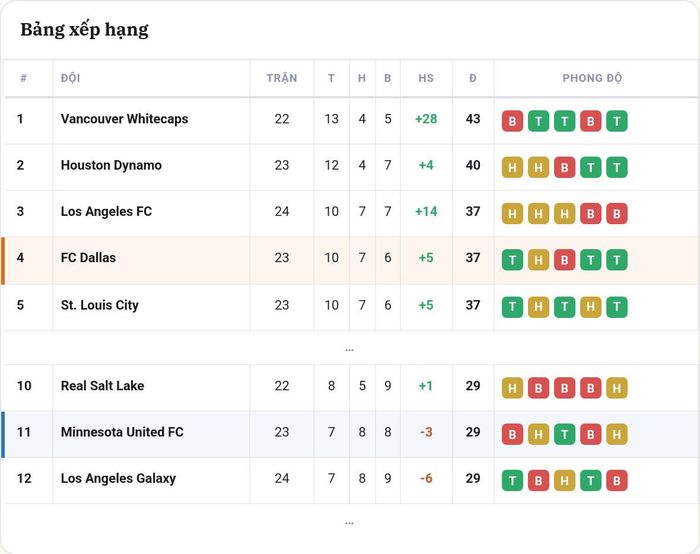Expand hidden rows via ellipsis below St. Louis City

click(x=349, y=350)
